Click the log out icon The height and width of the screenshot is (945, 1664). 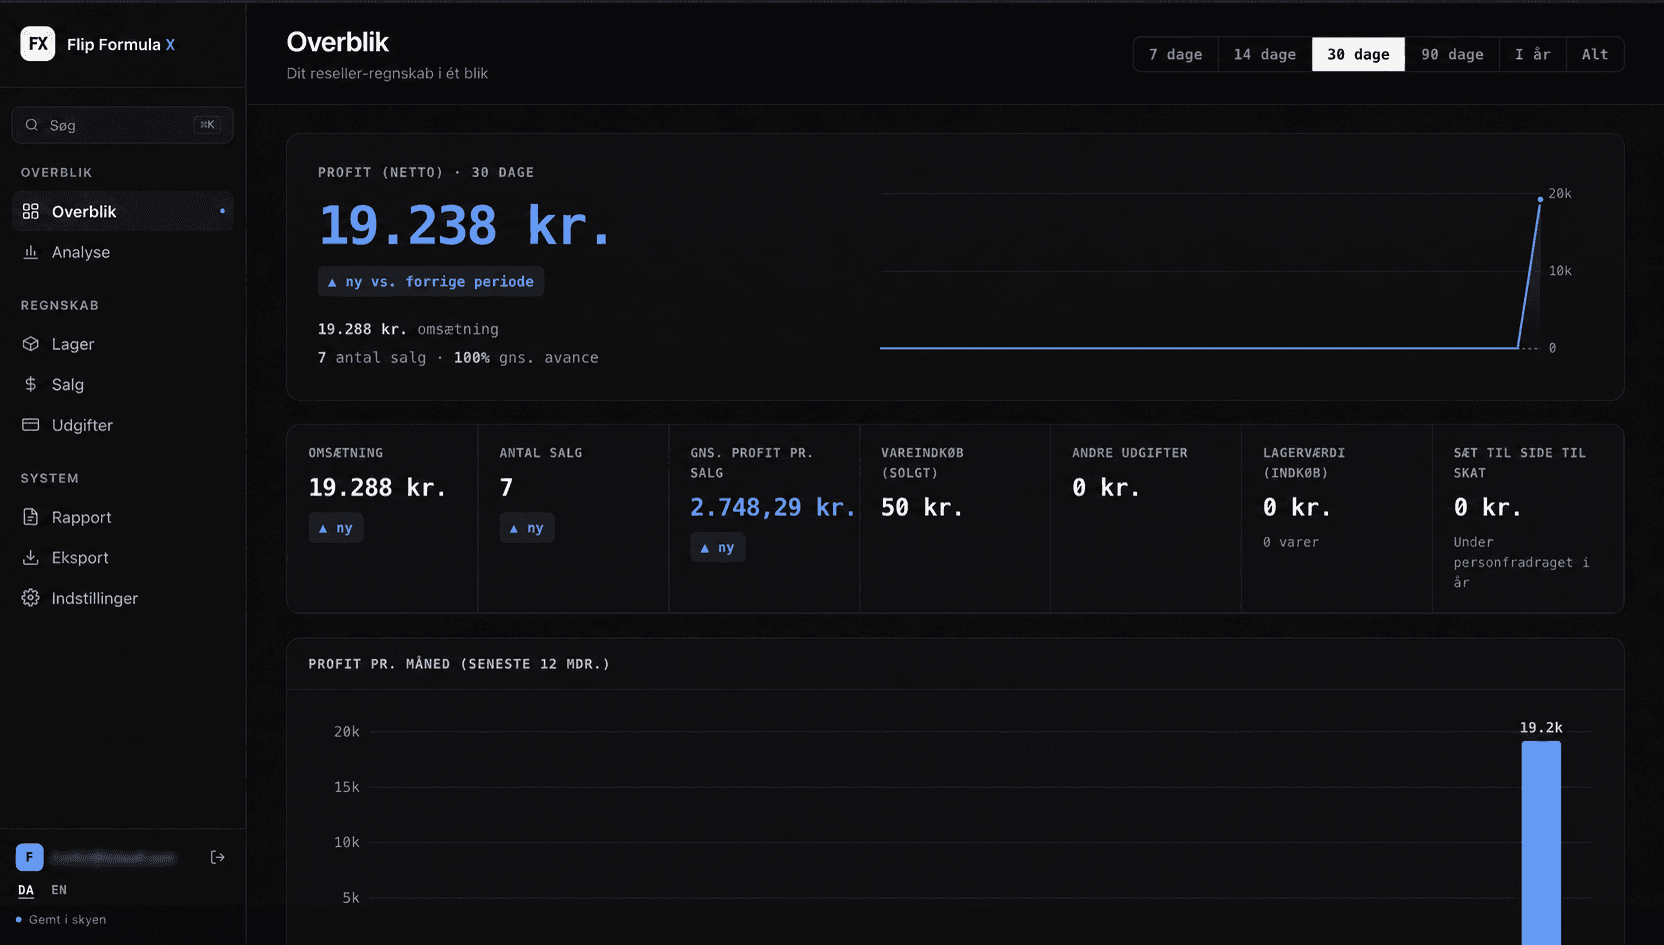click(217, 857)
